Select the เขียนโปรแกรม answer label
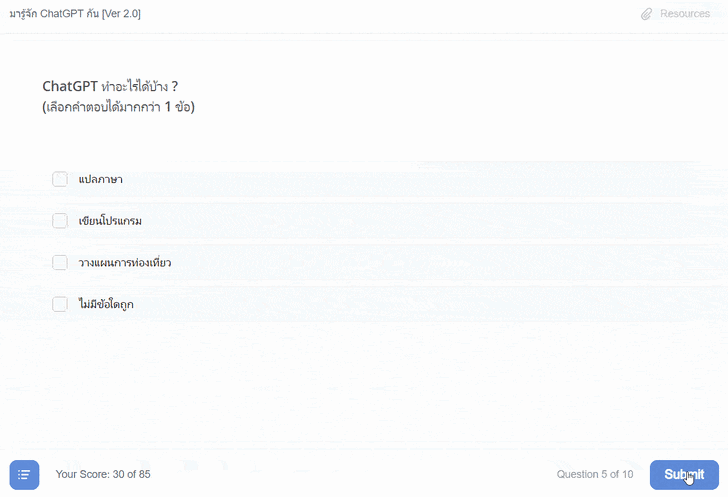The image size is (728, 497). pos(110,221)
